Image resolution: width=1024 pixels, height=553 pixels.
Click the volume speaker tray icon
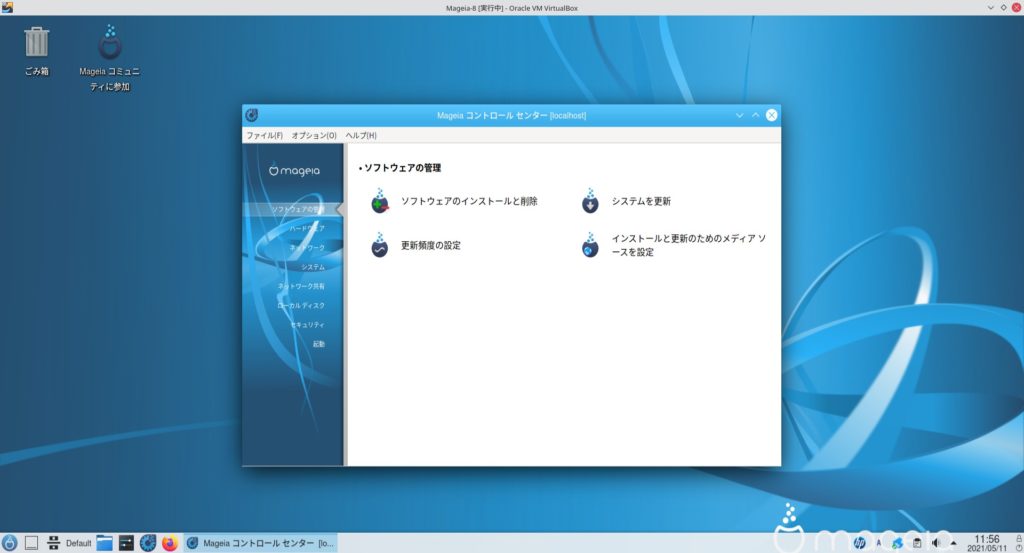point(935,543)
